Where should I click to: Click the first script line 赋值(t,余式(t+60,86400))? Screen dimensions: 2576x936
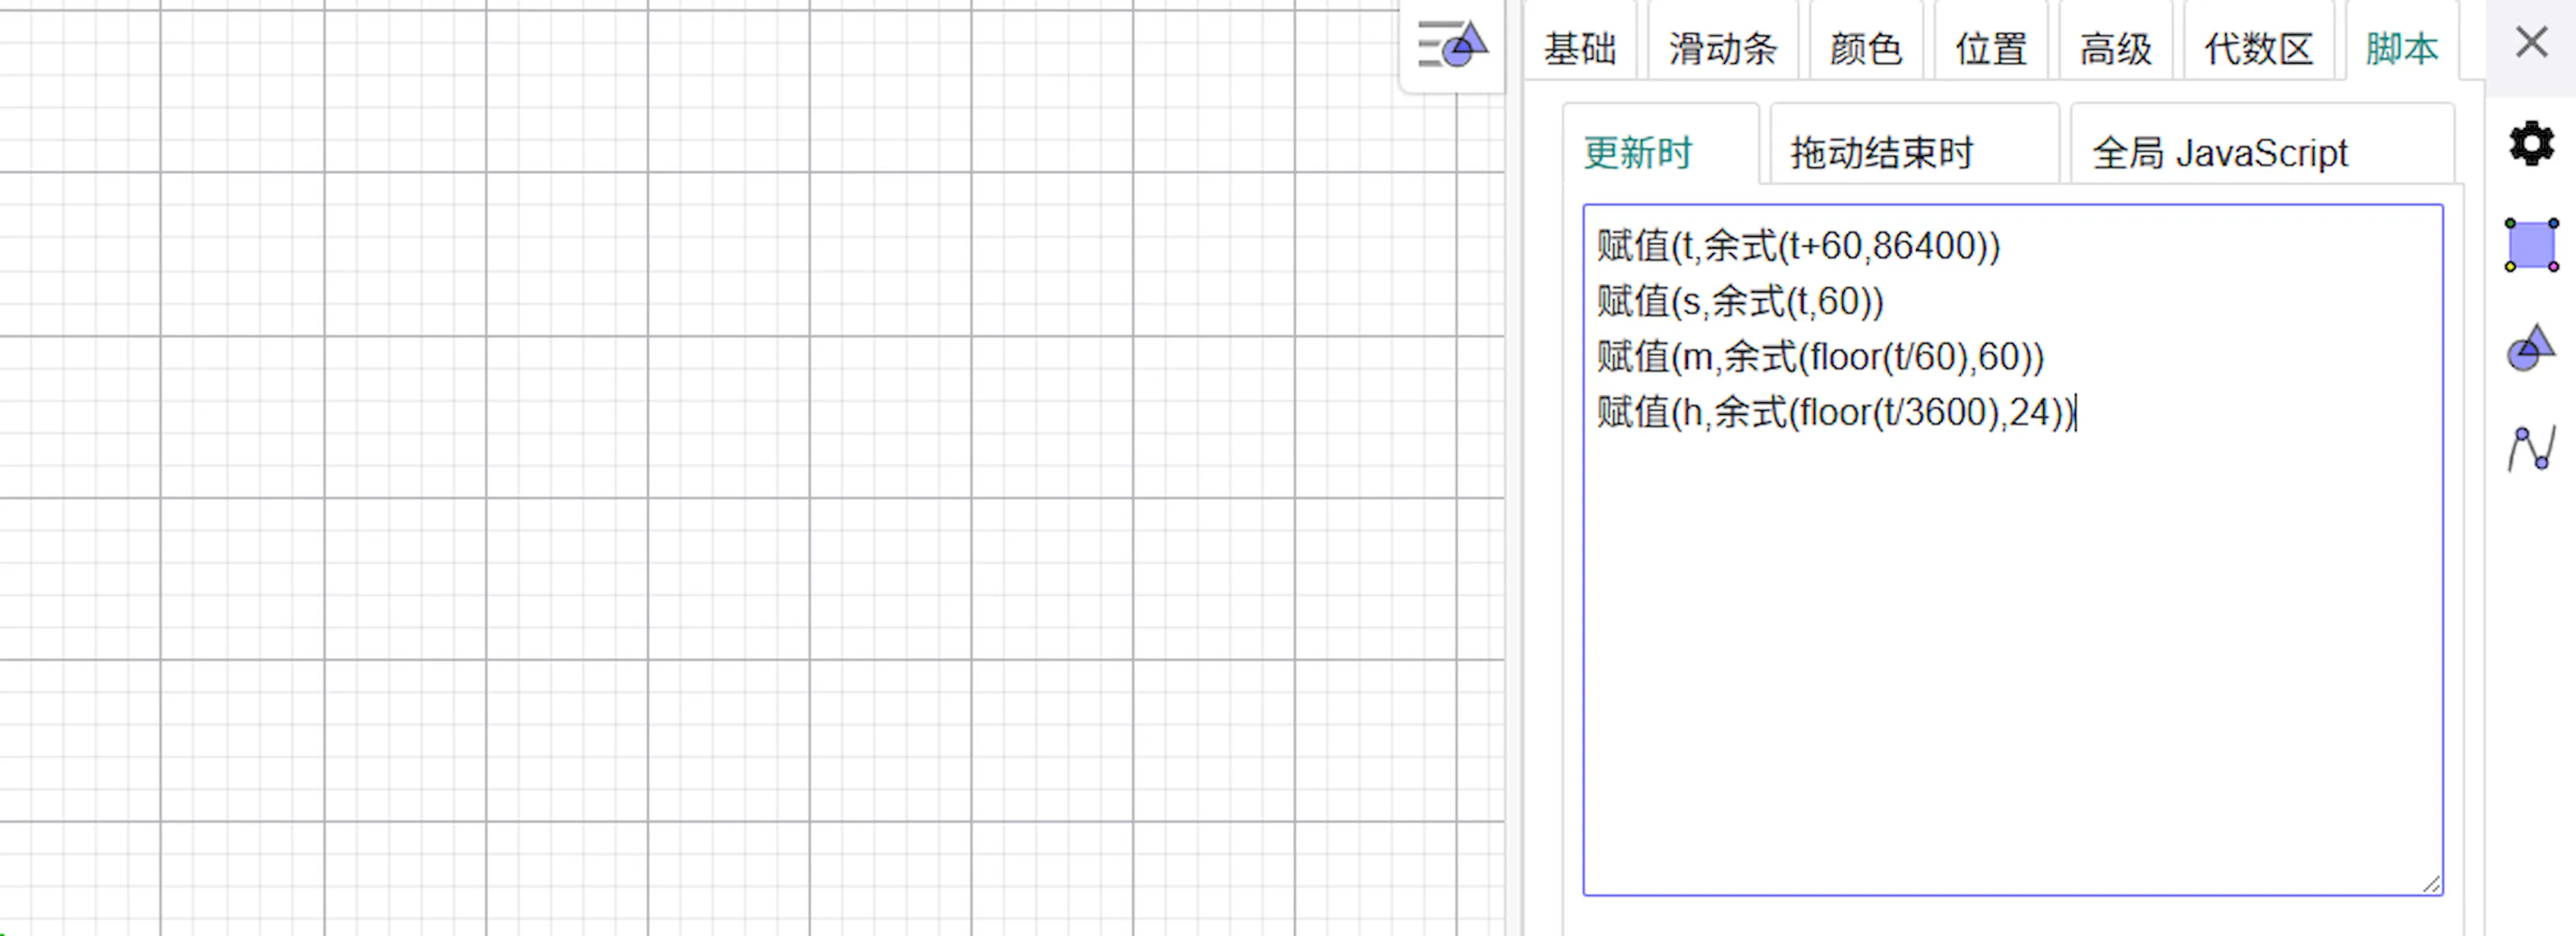click(x=1797, y=246)
